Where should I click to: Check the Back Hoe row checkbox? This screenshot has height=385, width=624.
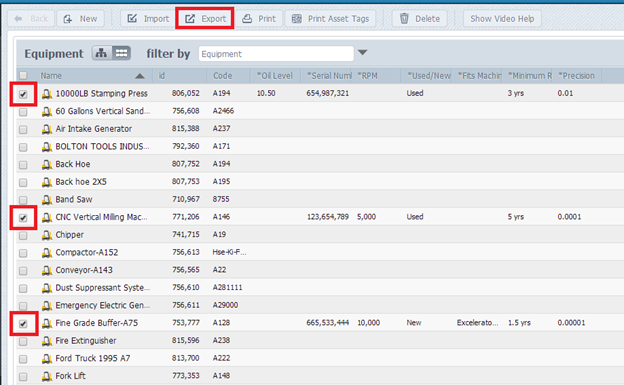click(x=23, y=165)
